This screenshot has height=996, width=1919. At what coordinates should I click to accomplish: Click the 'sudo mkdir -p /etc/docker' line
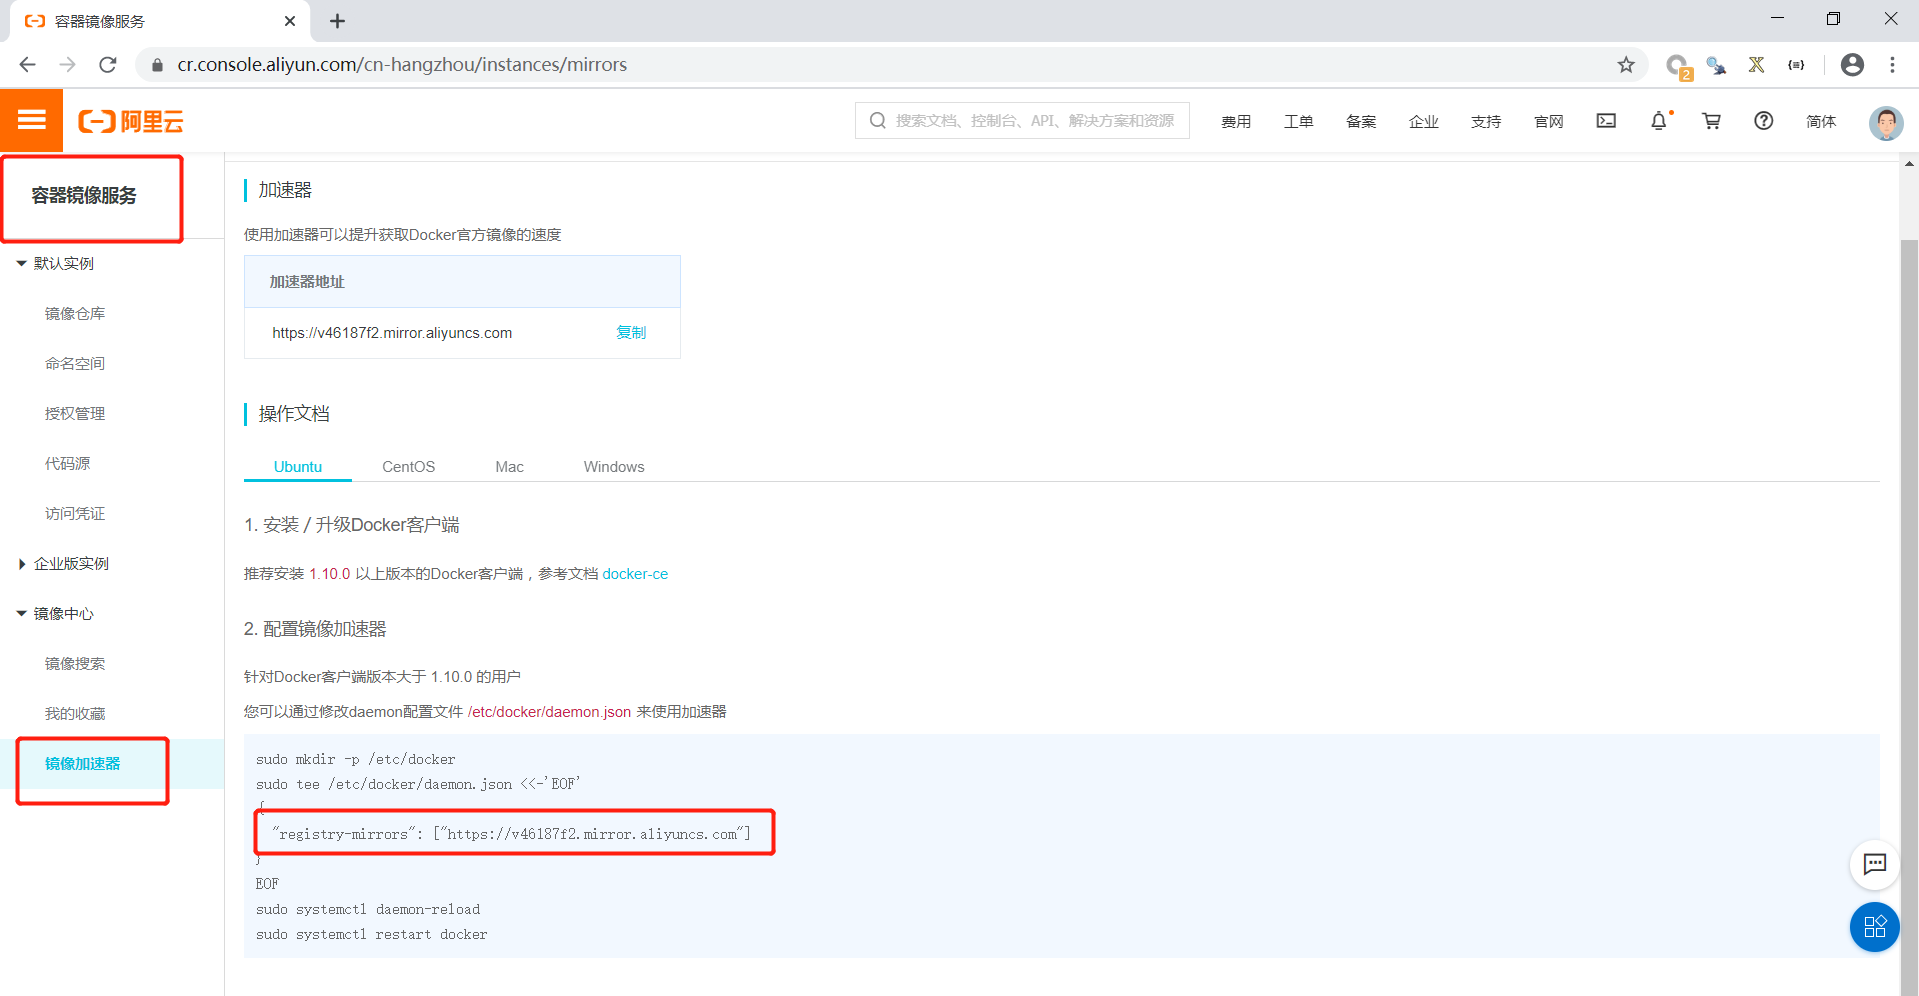point(356,760)
